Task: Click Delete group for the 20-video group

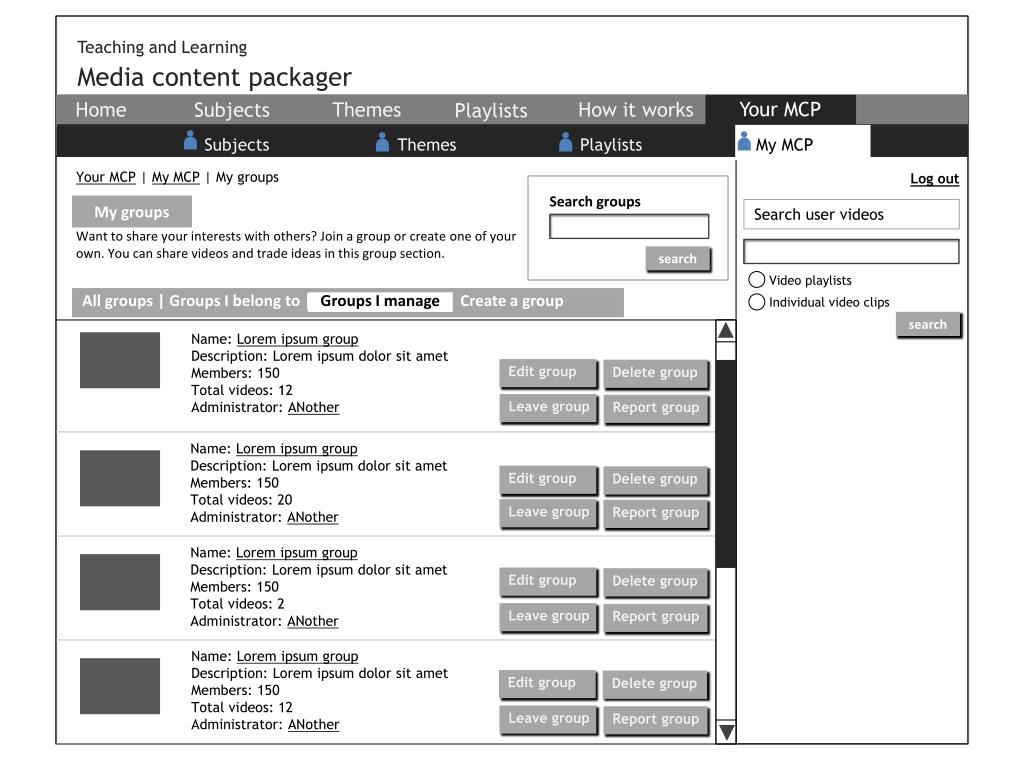Action: [x=655, y=479]
